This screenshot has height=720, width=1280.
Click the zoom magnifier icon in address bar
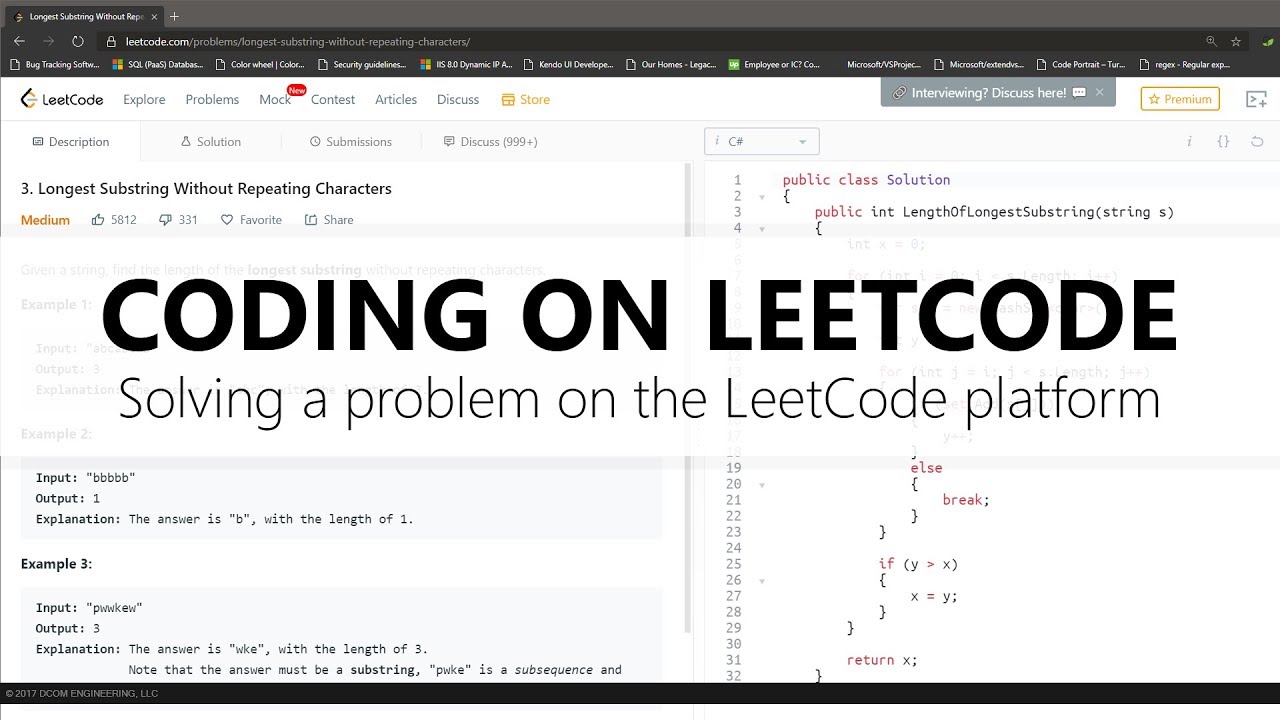coord(1211,41)
